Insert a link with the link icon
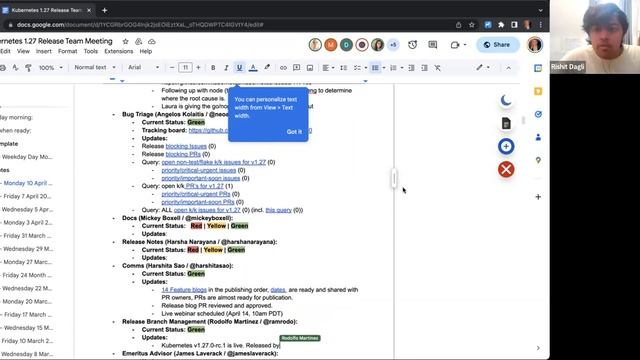The width and height of the screenshot is (640, 360). [283, 68]
